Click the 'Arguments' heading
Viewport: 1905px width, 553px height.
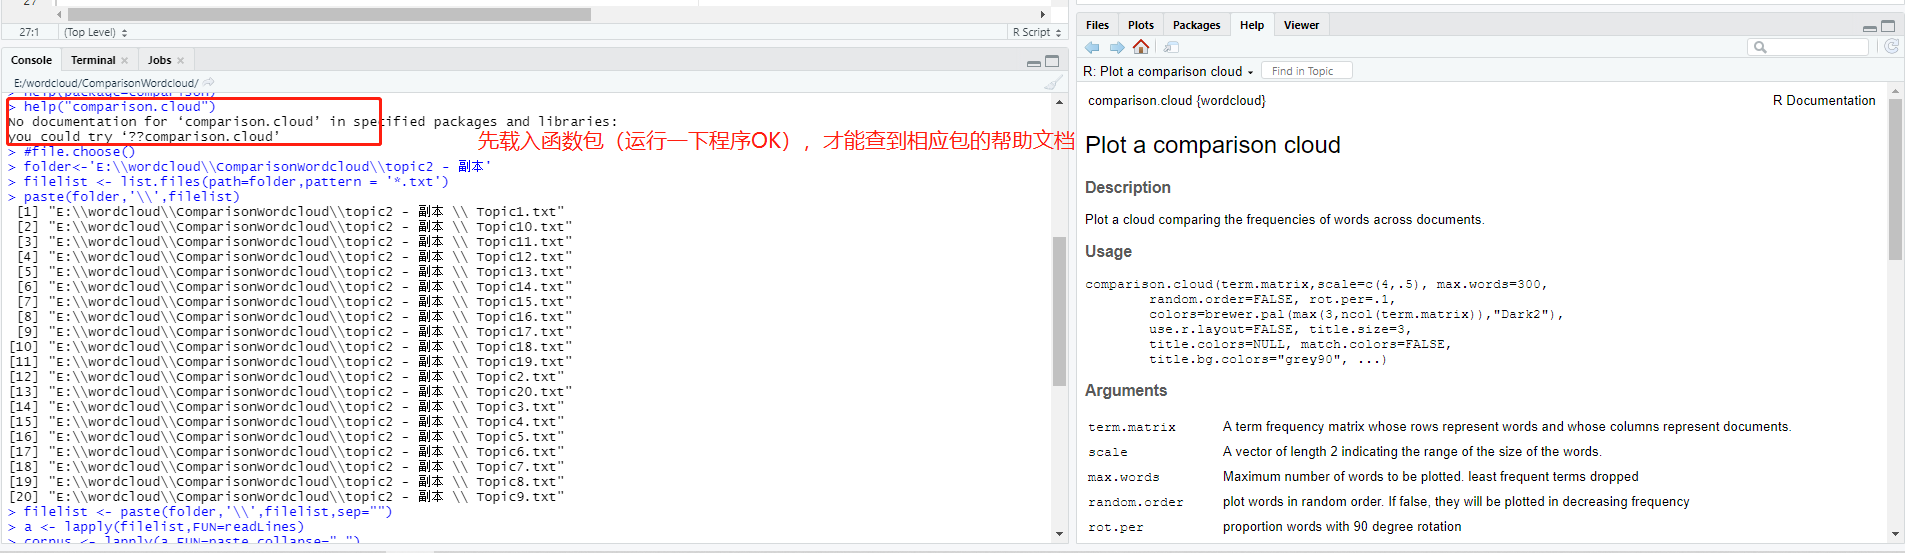point(1125,390)
